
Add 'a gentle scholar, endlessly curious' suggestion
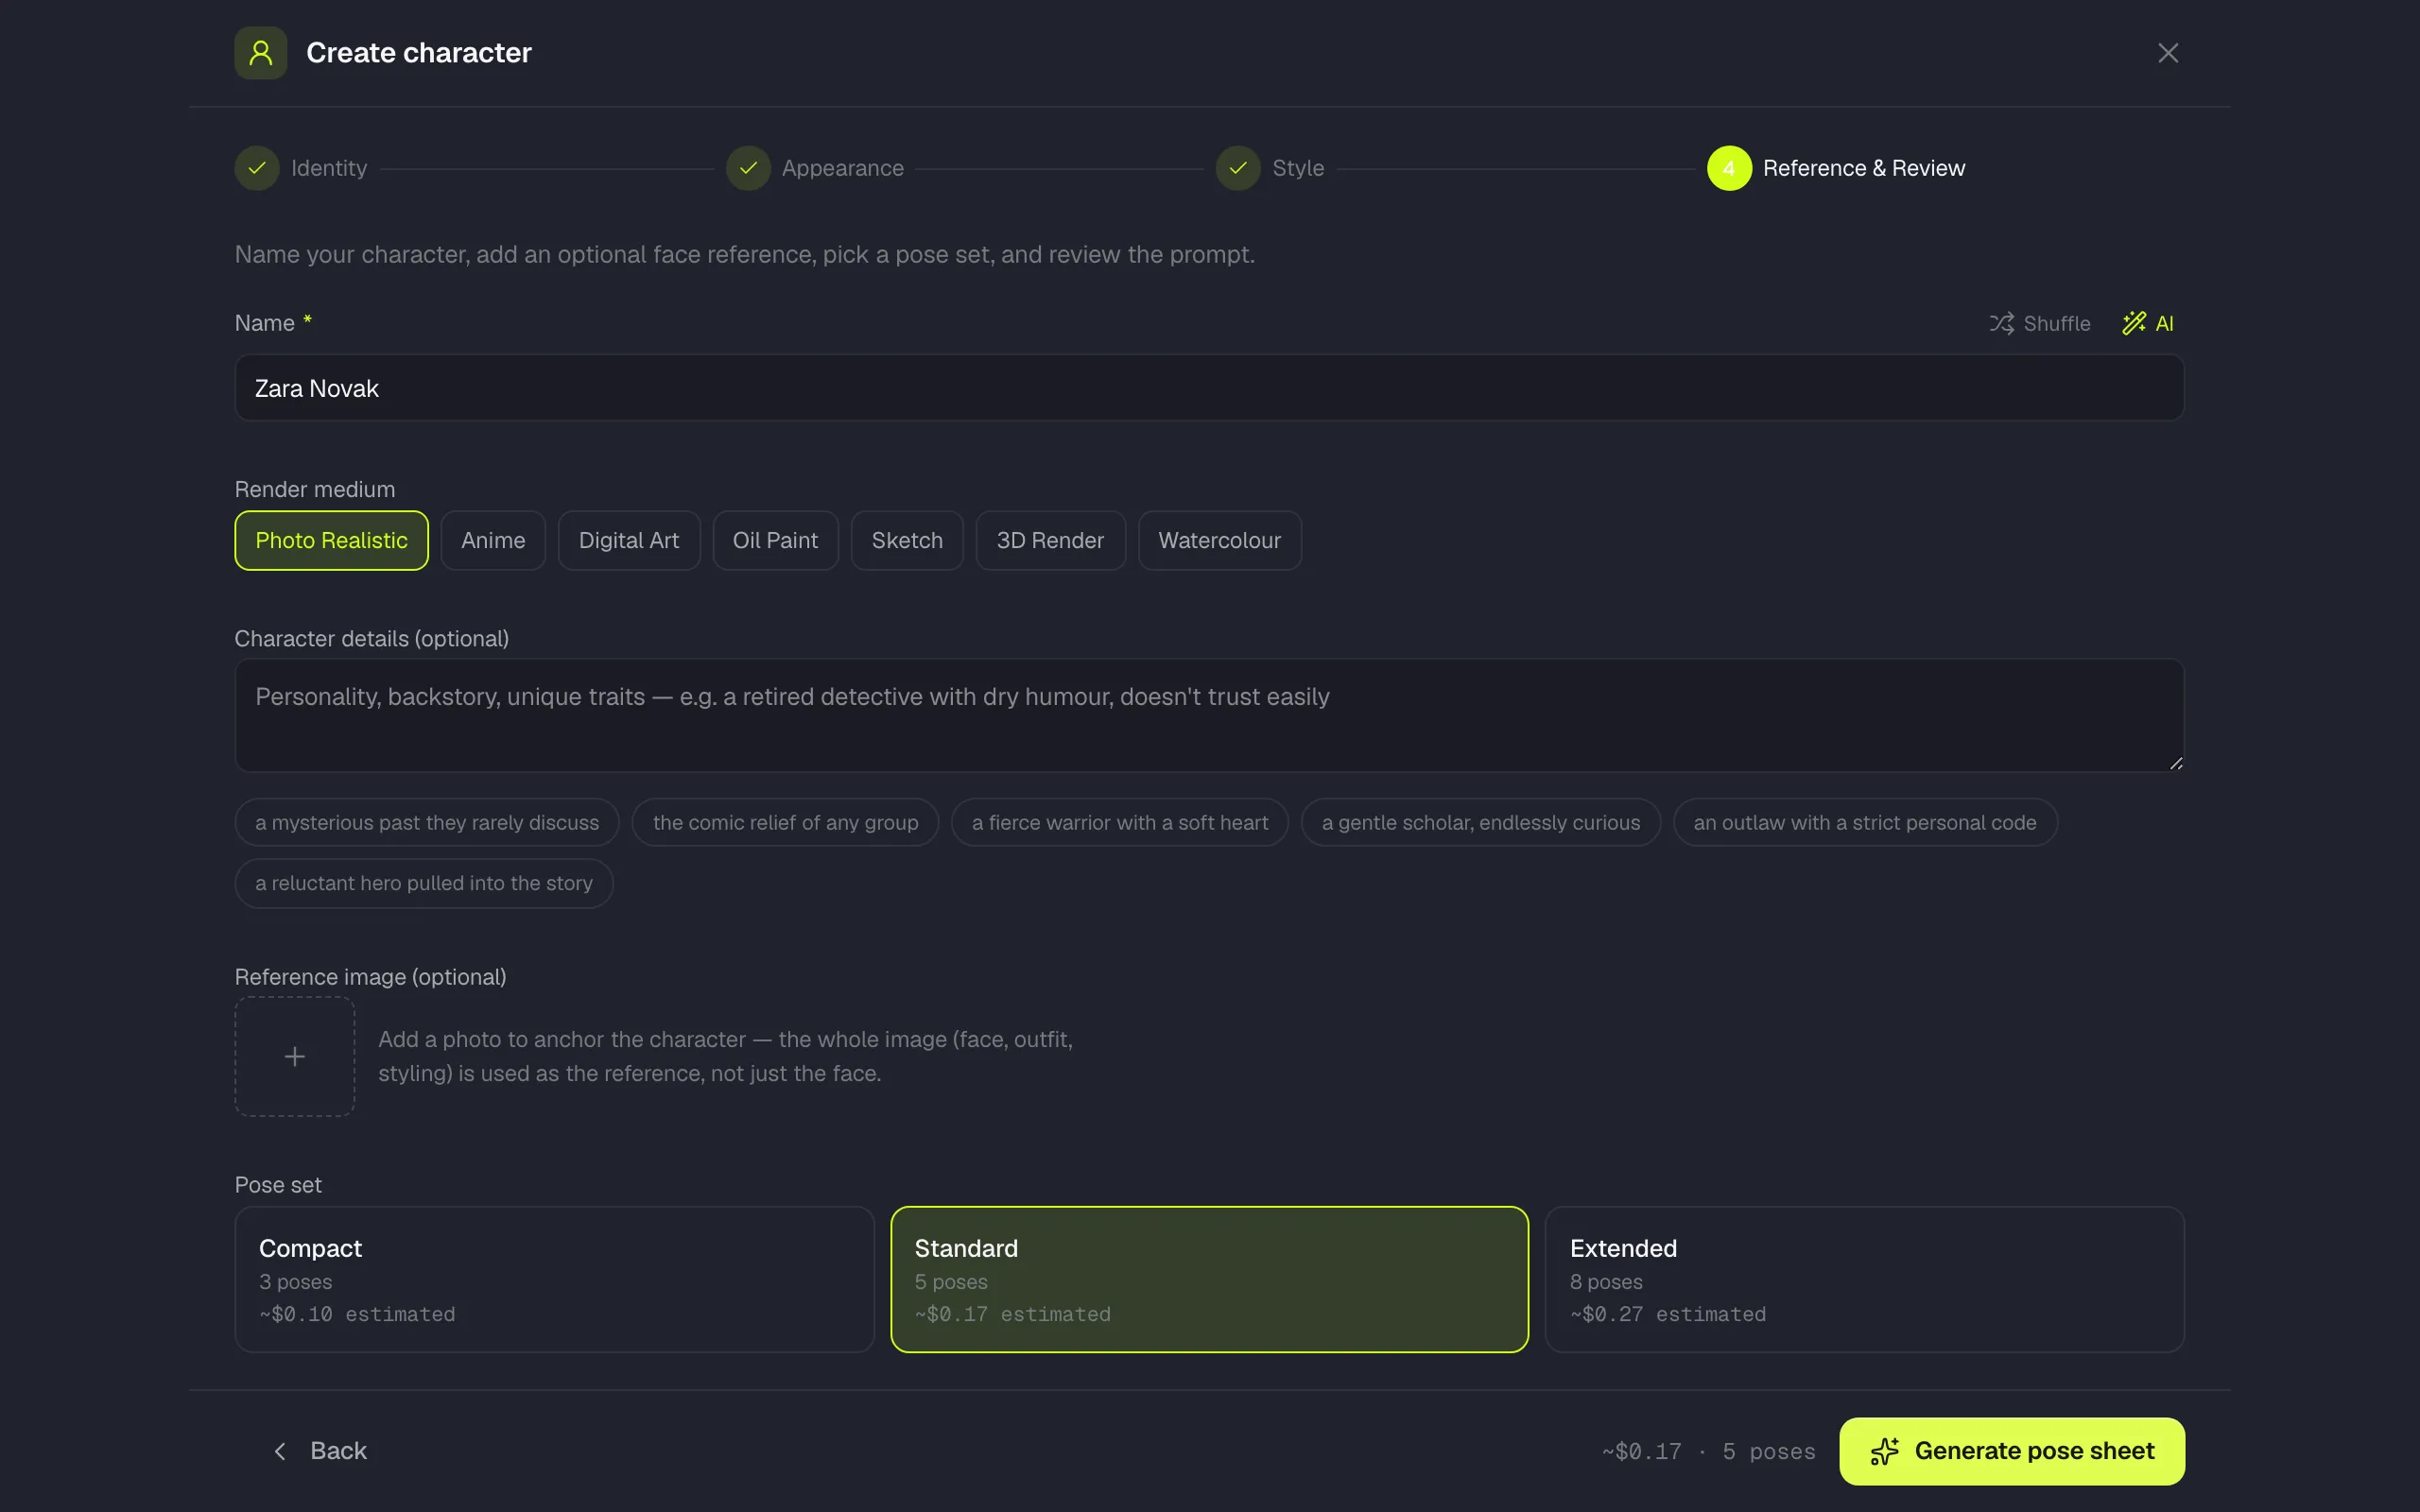pos(1480,823)
